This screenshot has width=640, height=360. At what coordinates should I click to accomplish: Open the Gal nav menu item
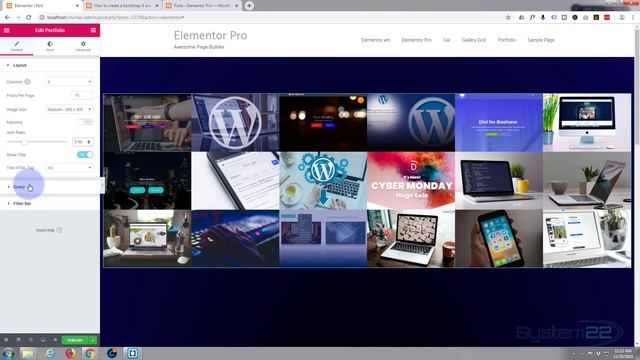tap(447, 40)
